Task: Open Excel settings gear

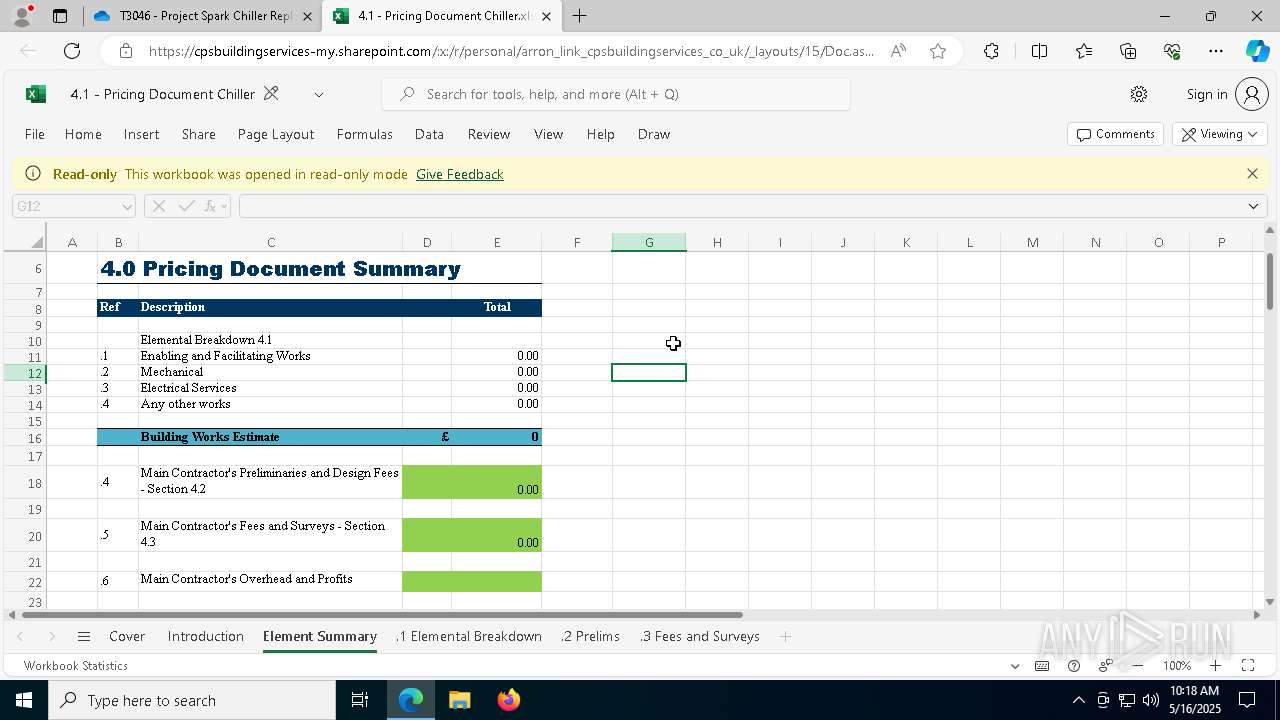Action: [1138, 94]
